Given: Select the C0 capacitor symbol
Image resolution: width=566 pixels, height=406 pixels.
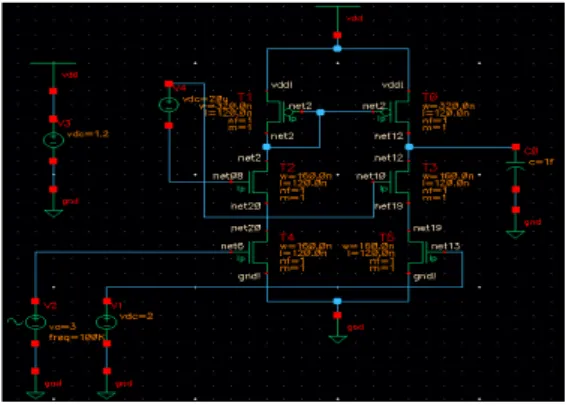Looking at the screenshot, I should click(515, 167).
